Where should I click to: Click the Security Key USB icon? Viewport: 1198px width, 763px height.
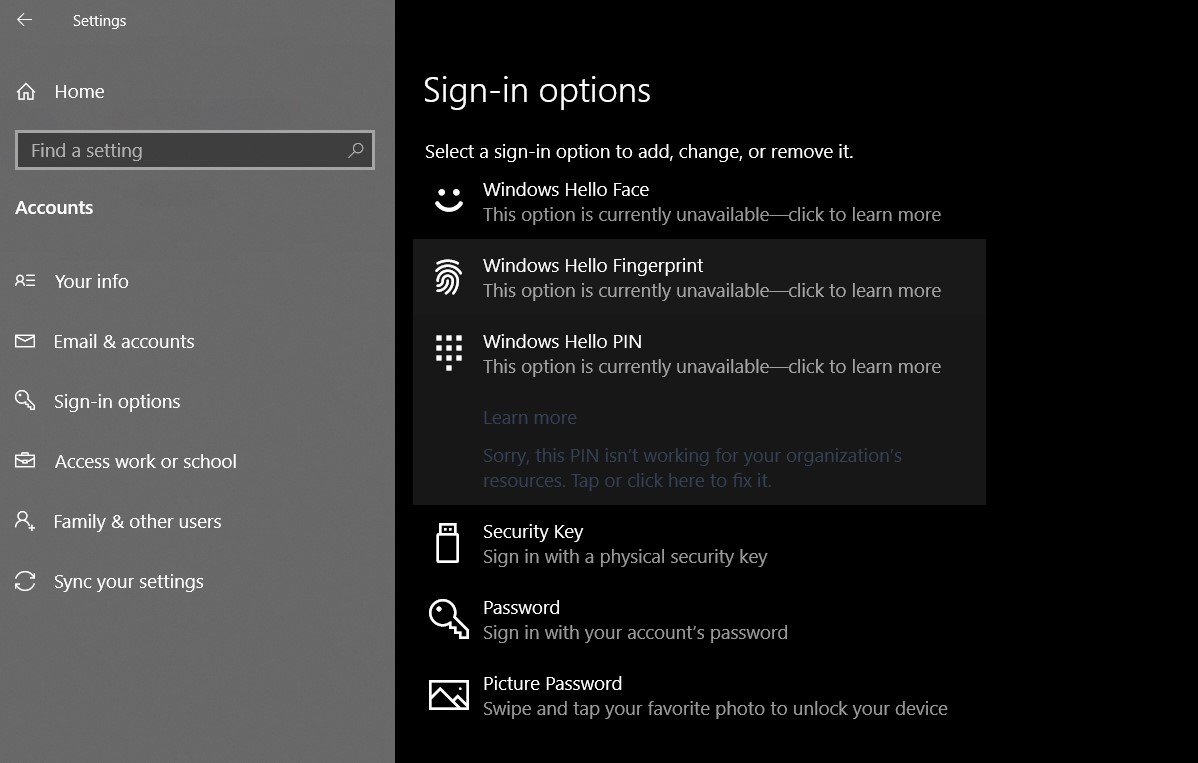pos(448,543)
